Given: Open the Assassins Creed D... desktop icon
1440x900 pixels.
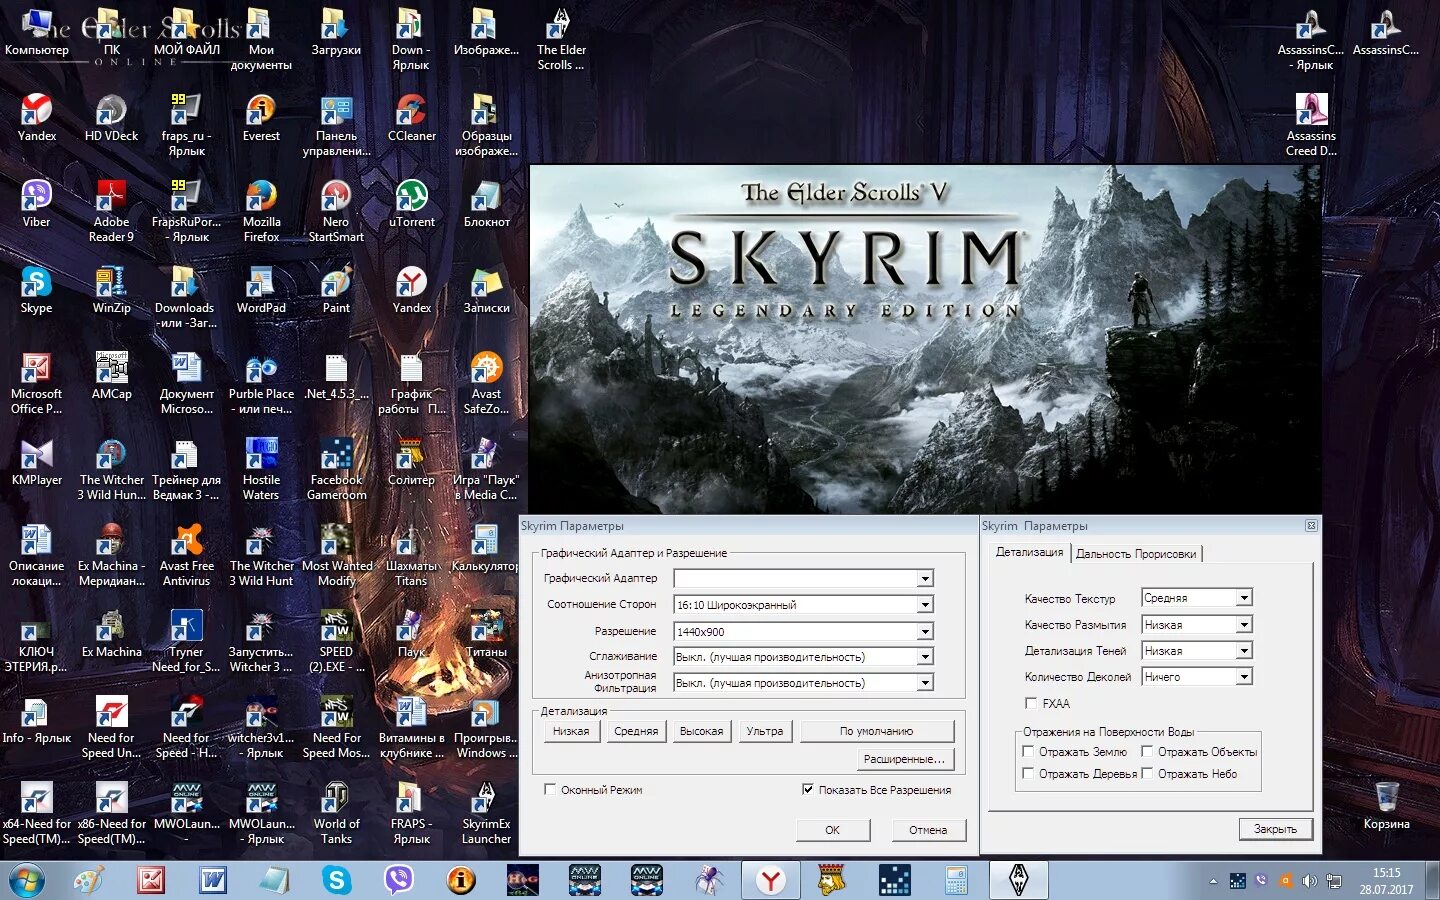Looking at the screenshot, I should click(x=1311, y=125).
